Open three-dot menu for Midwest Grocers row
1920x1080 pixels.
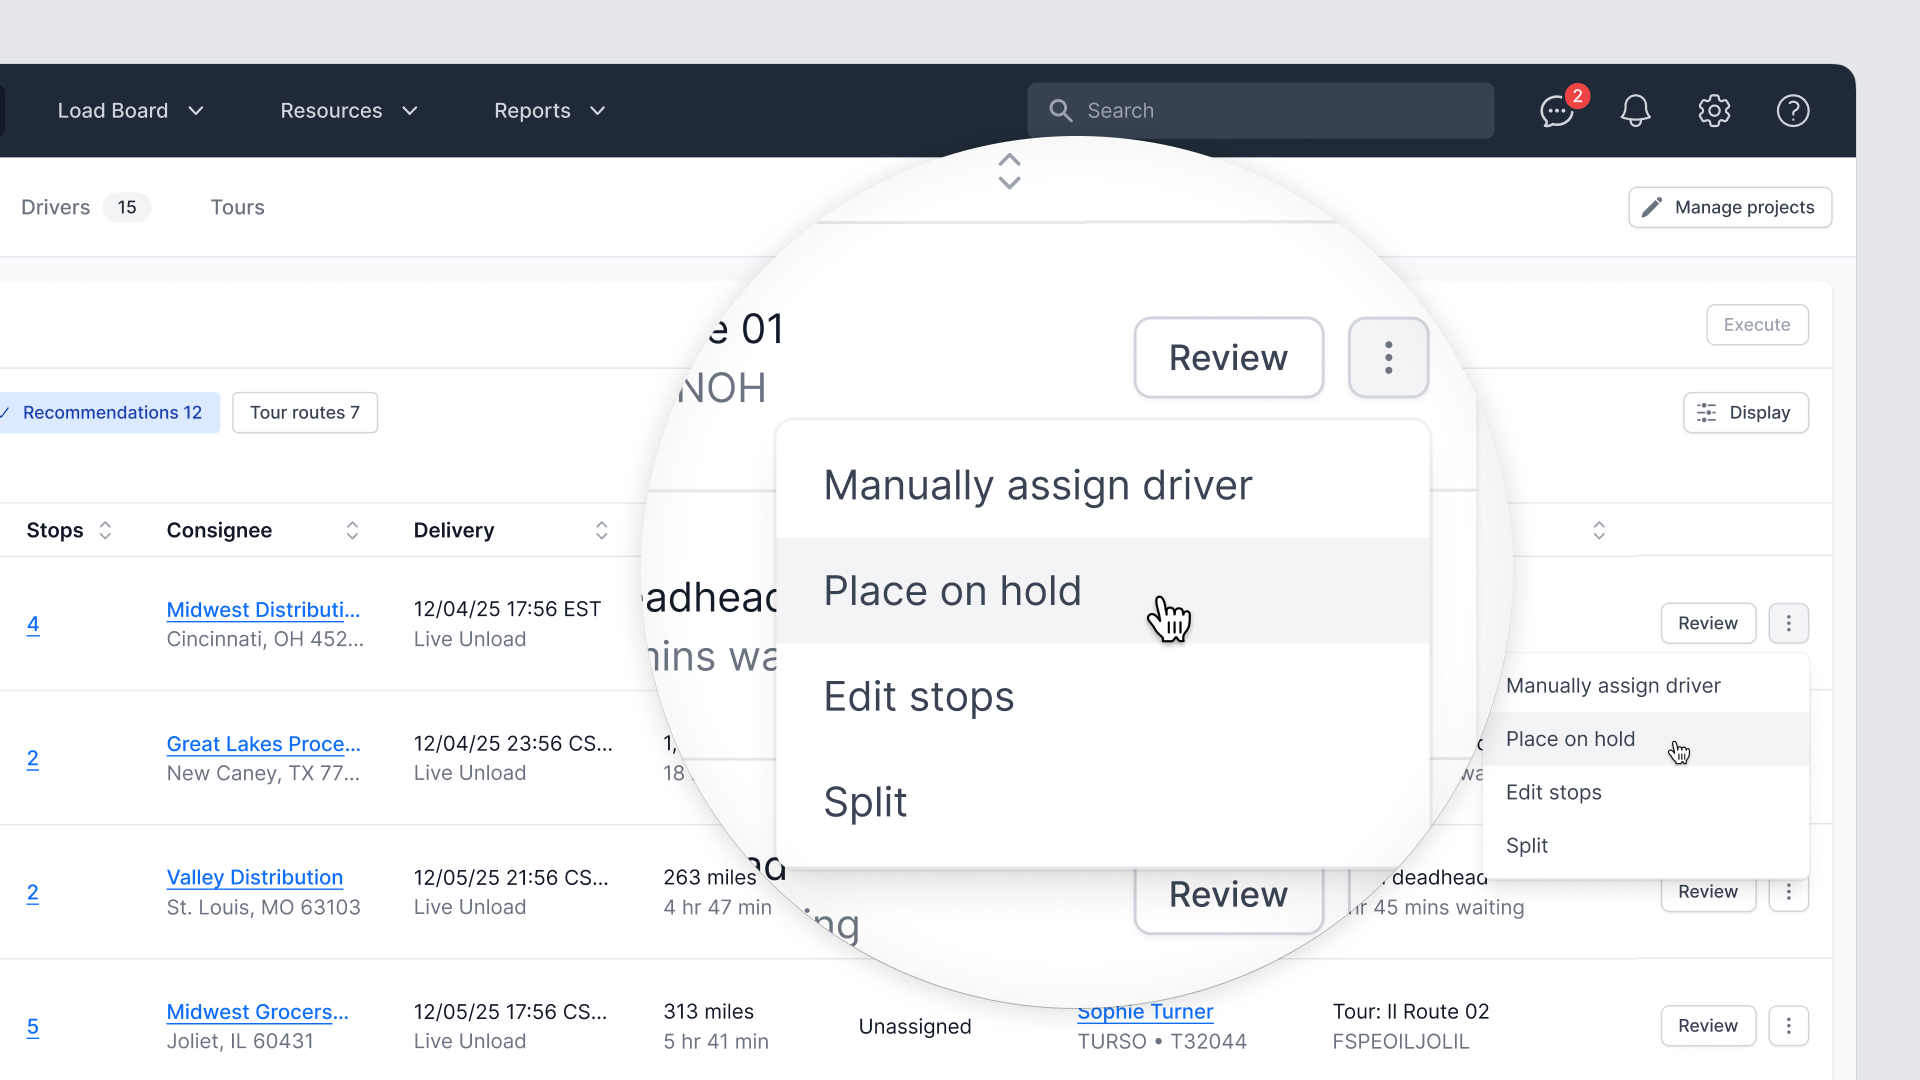(x=1788, y=1026)
